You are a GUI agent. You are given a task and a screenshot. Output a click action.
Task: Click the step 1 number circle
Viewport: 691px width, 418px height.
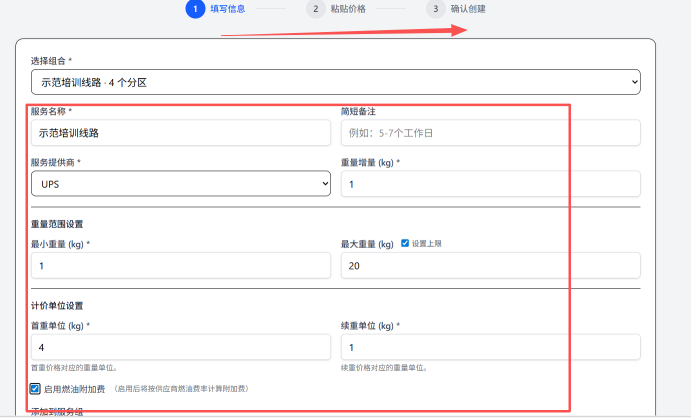[x=194, y=9]
